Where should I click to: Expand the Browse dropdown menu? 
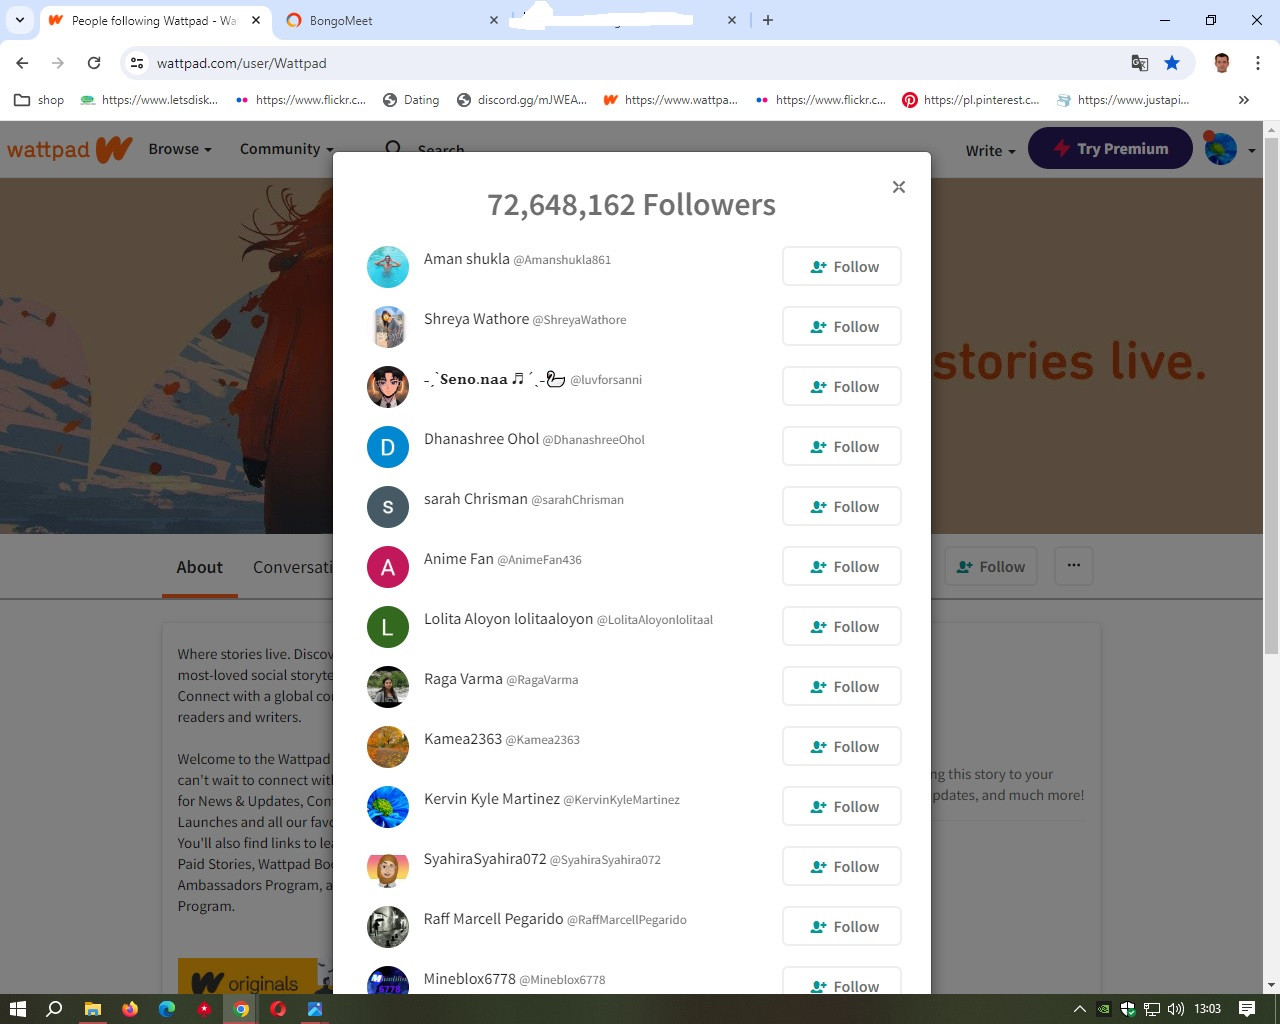coord(180,149)
